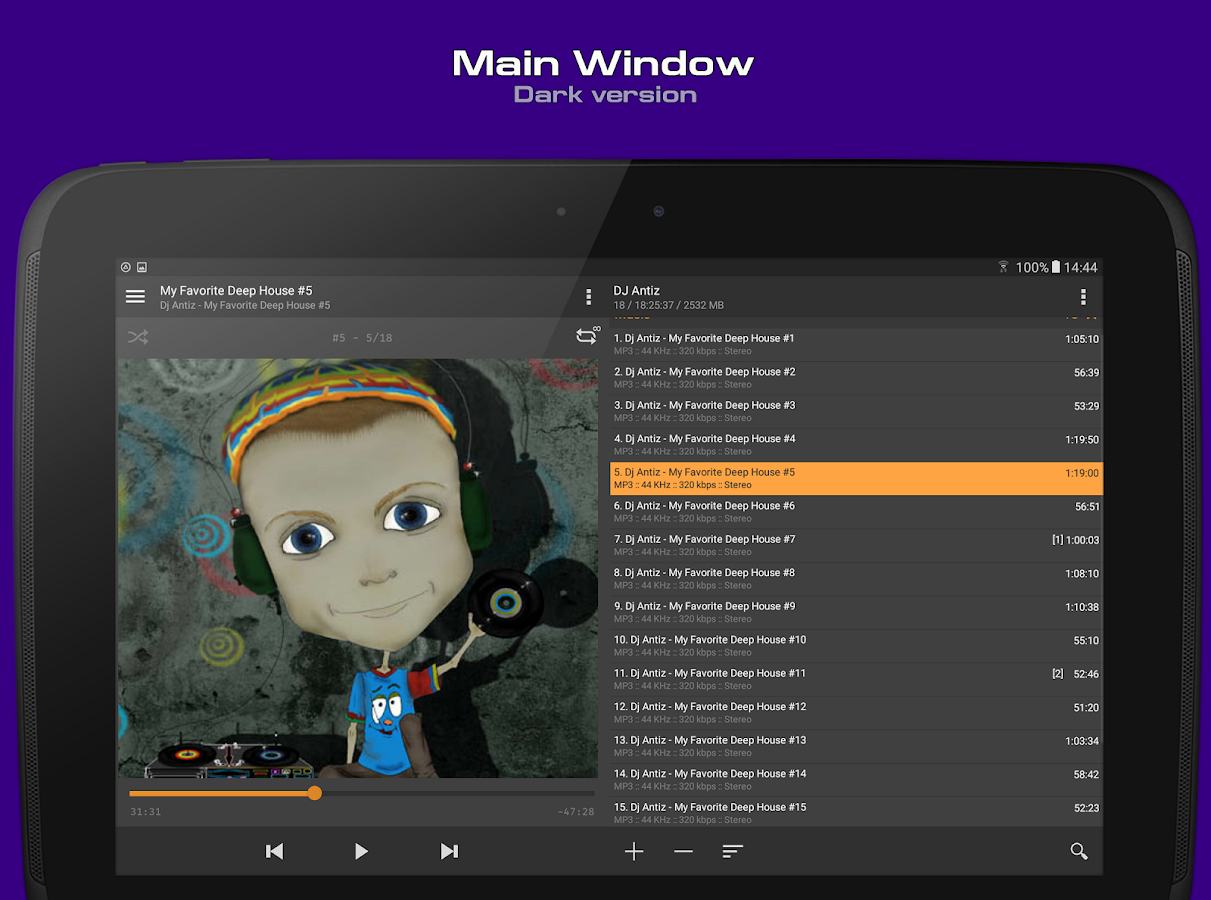
Task: Select track 15 My Favorite Deep House #15
Action: (856, 812)
